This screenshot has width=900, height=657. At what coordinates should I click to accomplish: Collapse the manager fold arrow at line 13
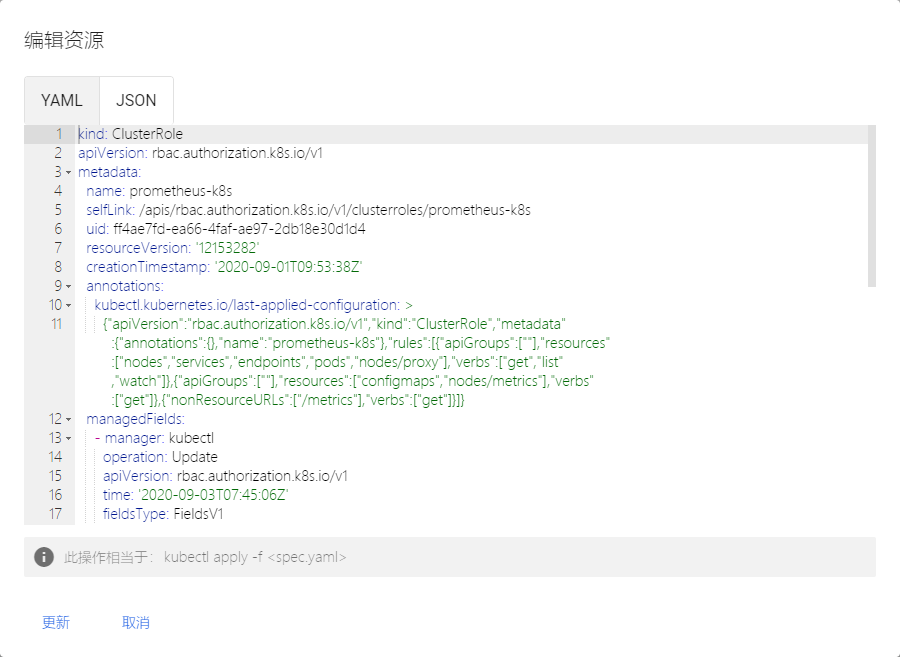point(68,438)
